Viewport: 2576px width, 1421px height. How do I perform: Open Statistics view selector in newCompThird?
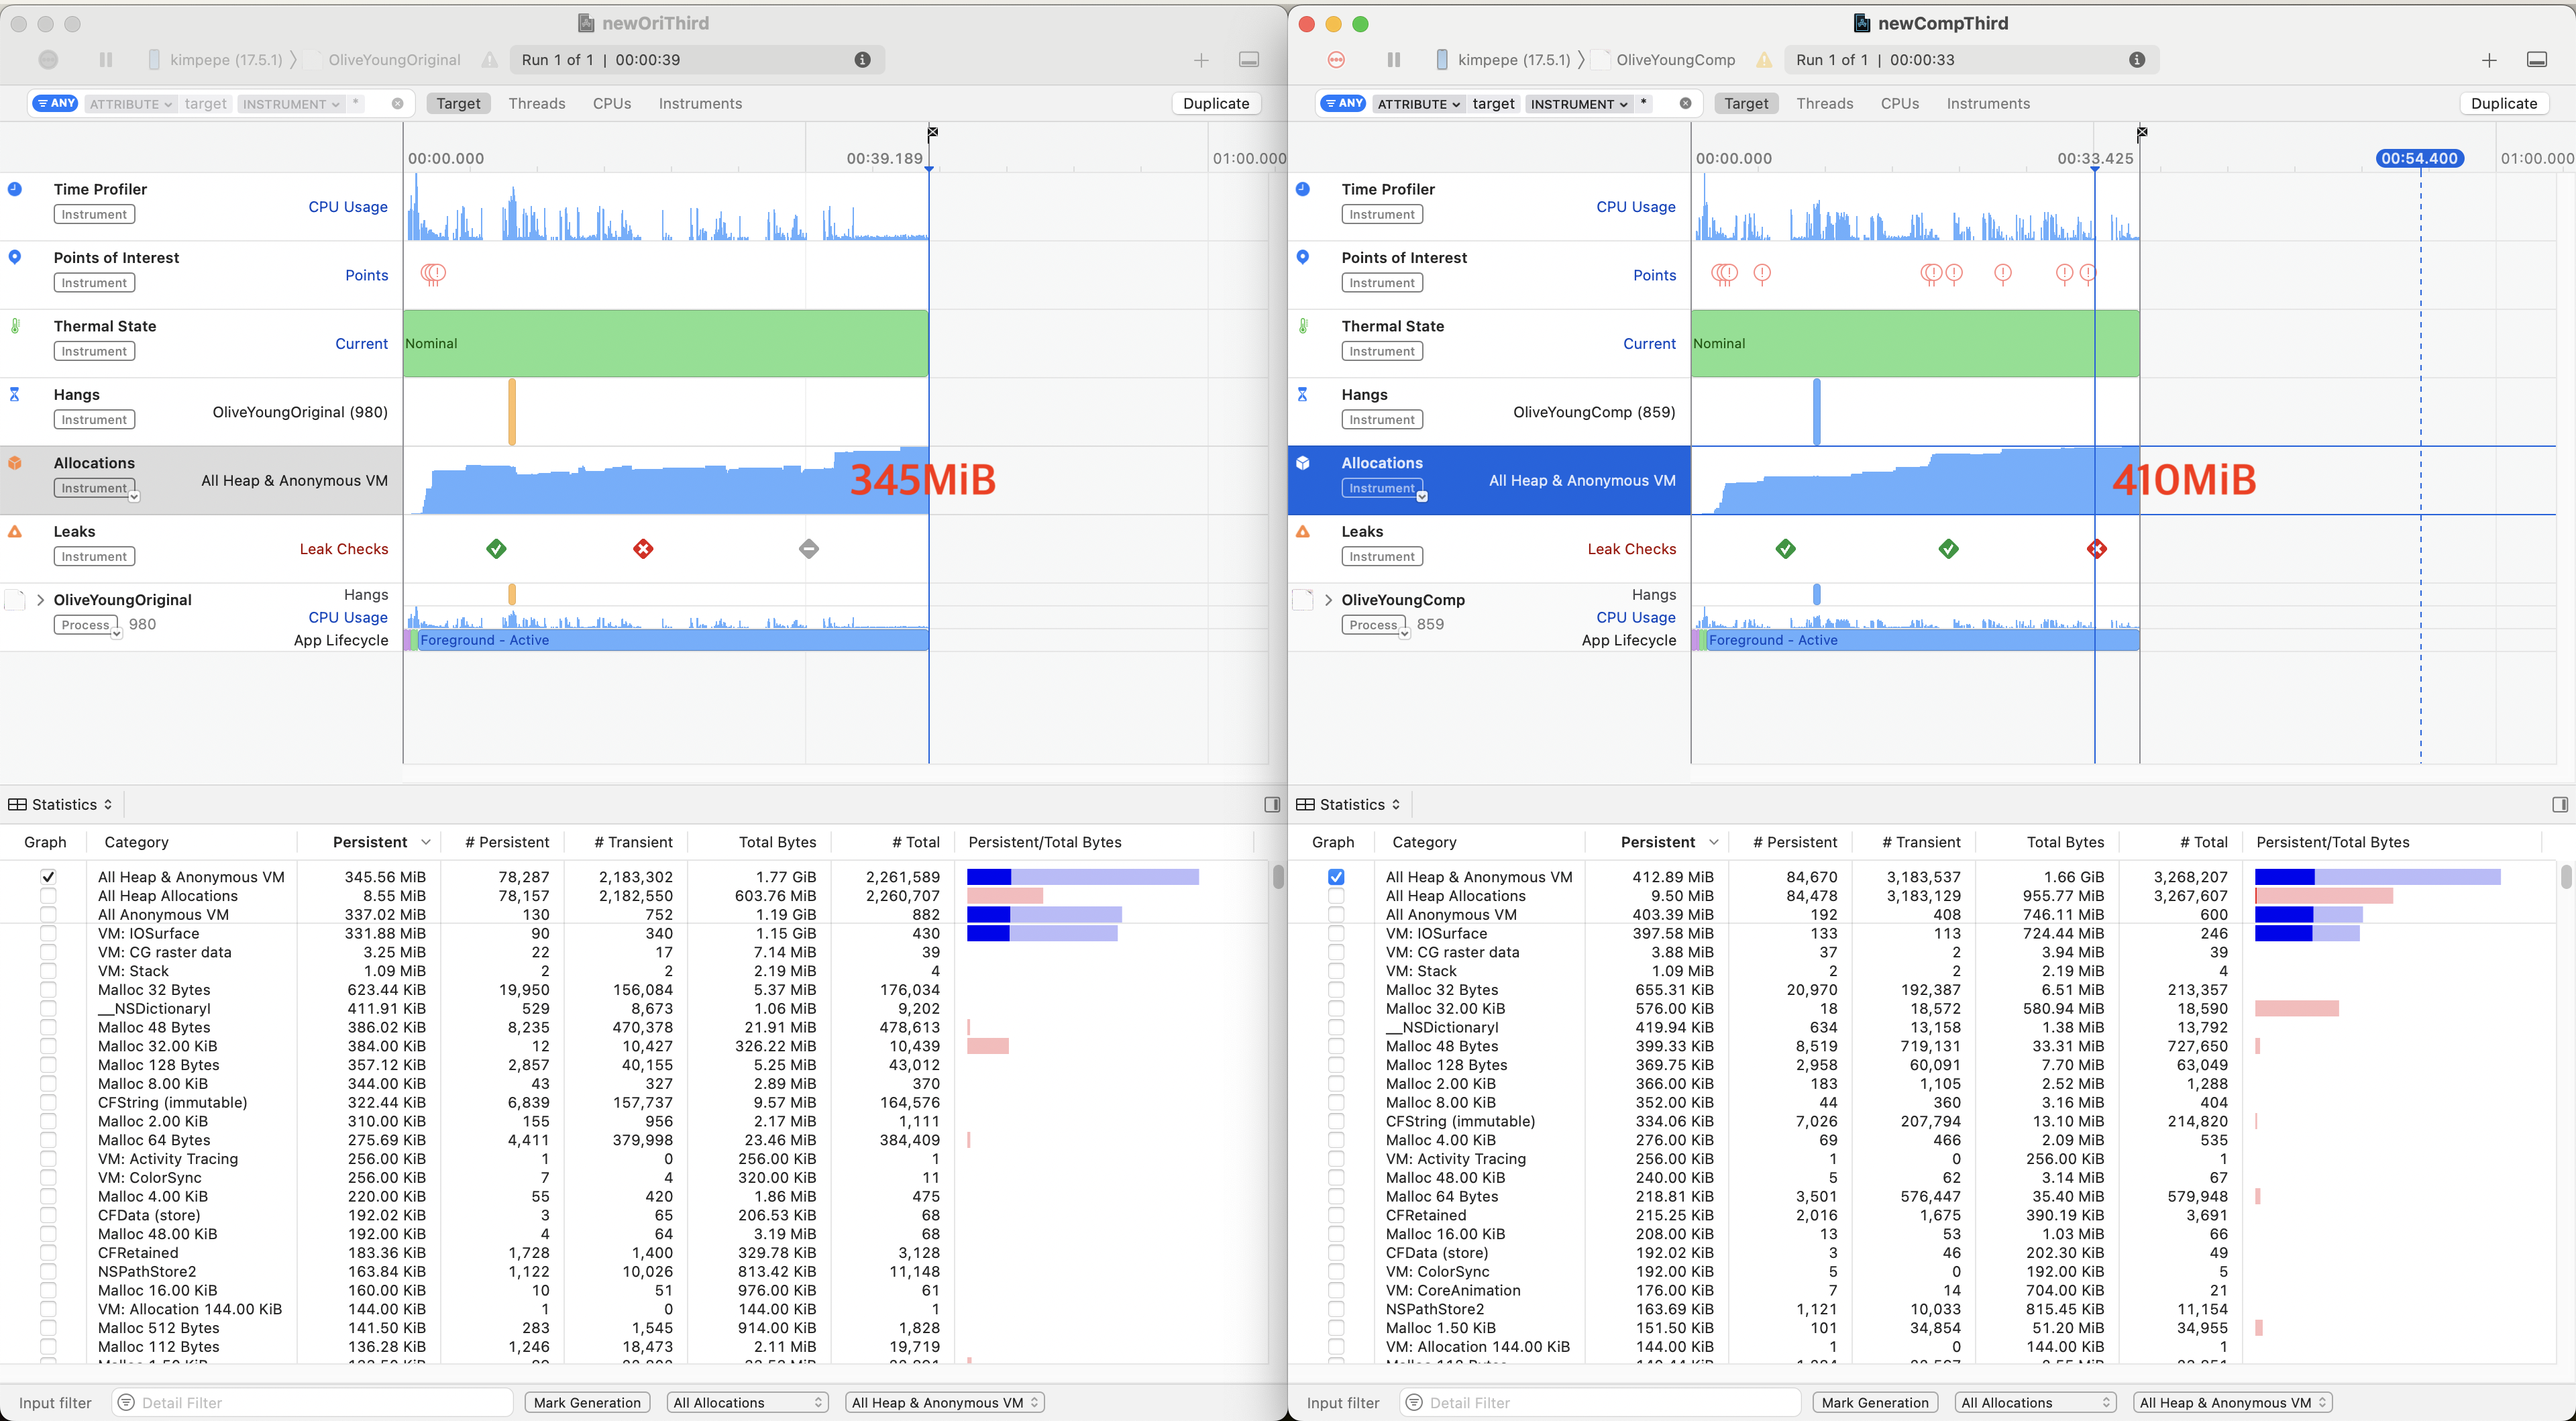coord(1349,805)
